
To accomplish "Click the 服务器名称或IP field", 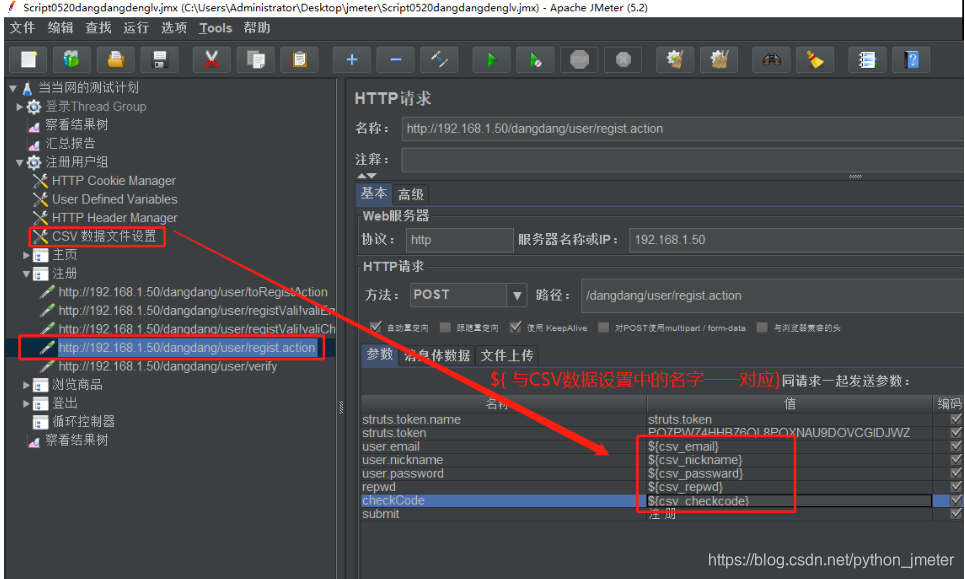I will coord(796,240).
